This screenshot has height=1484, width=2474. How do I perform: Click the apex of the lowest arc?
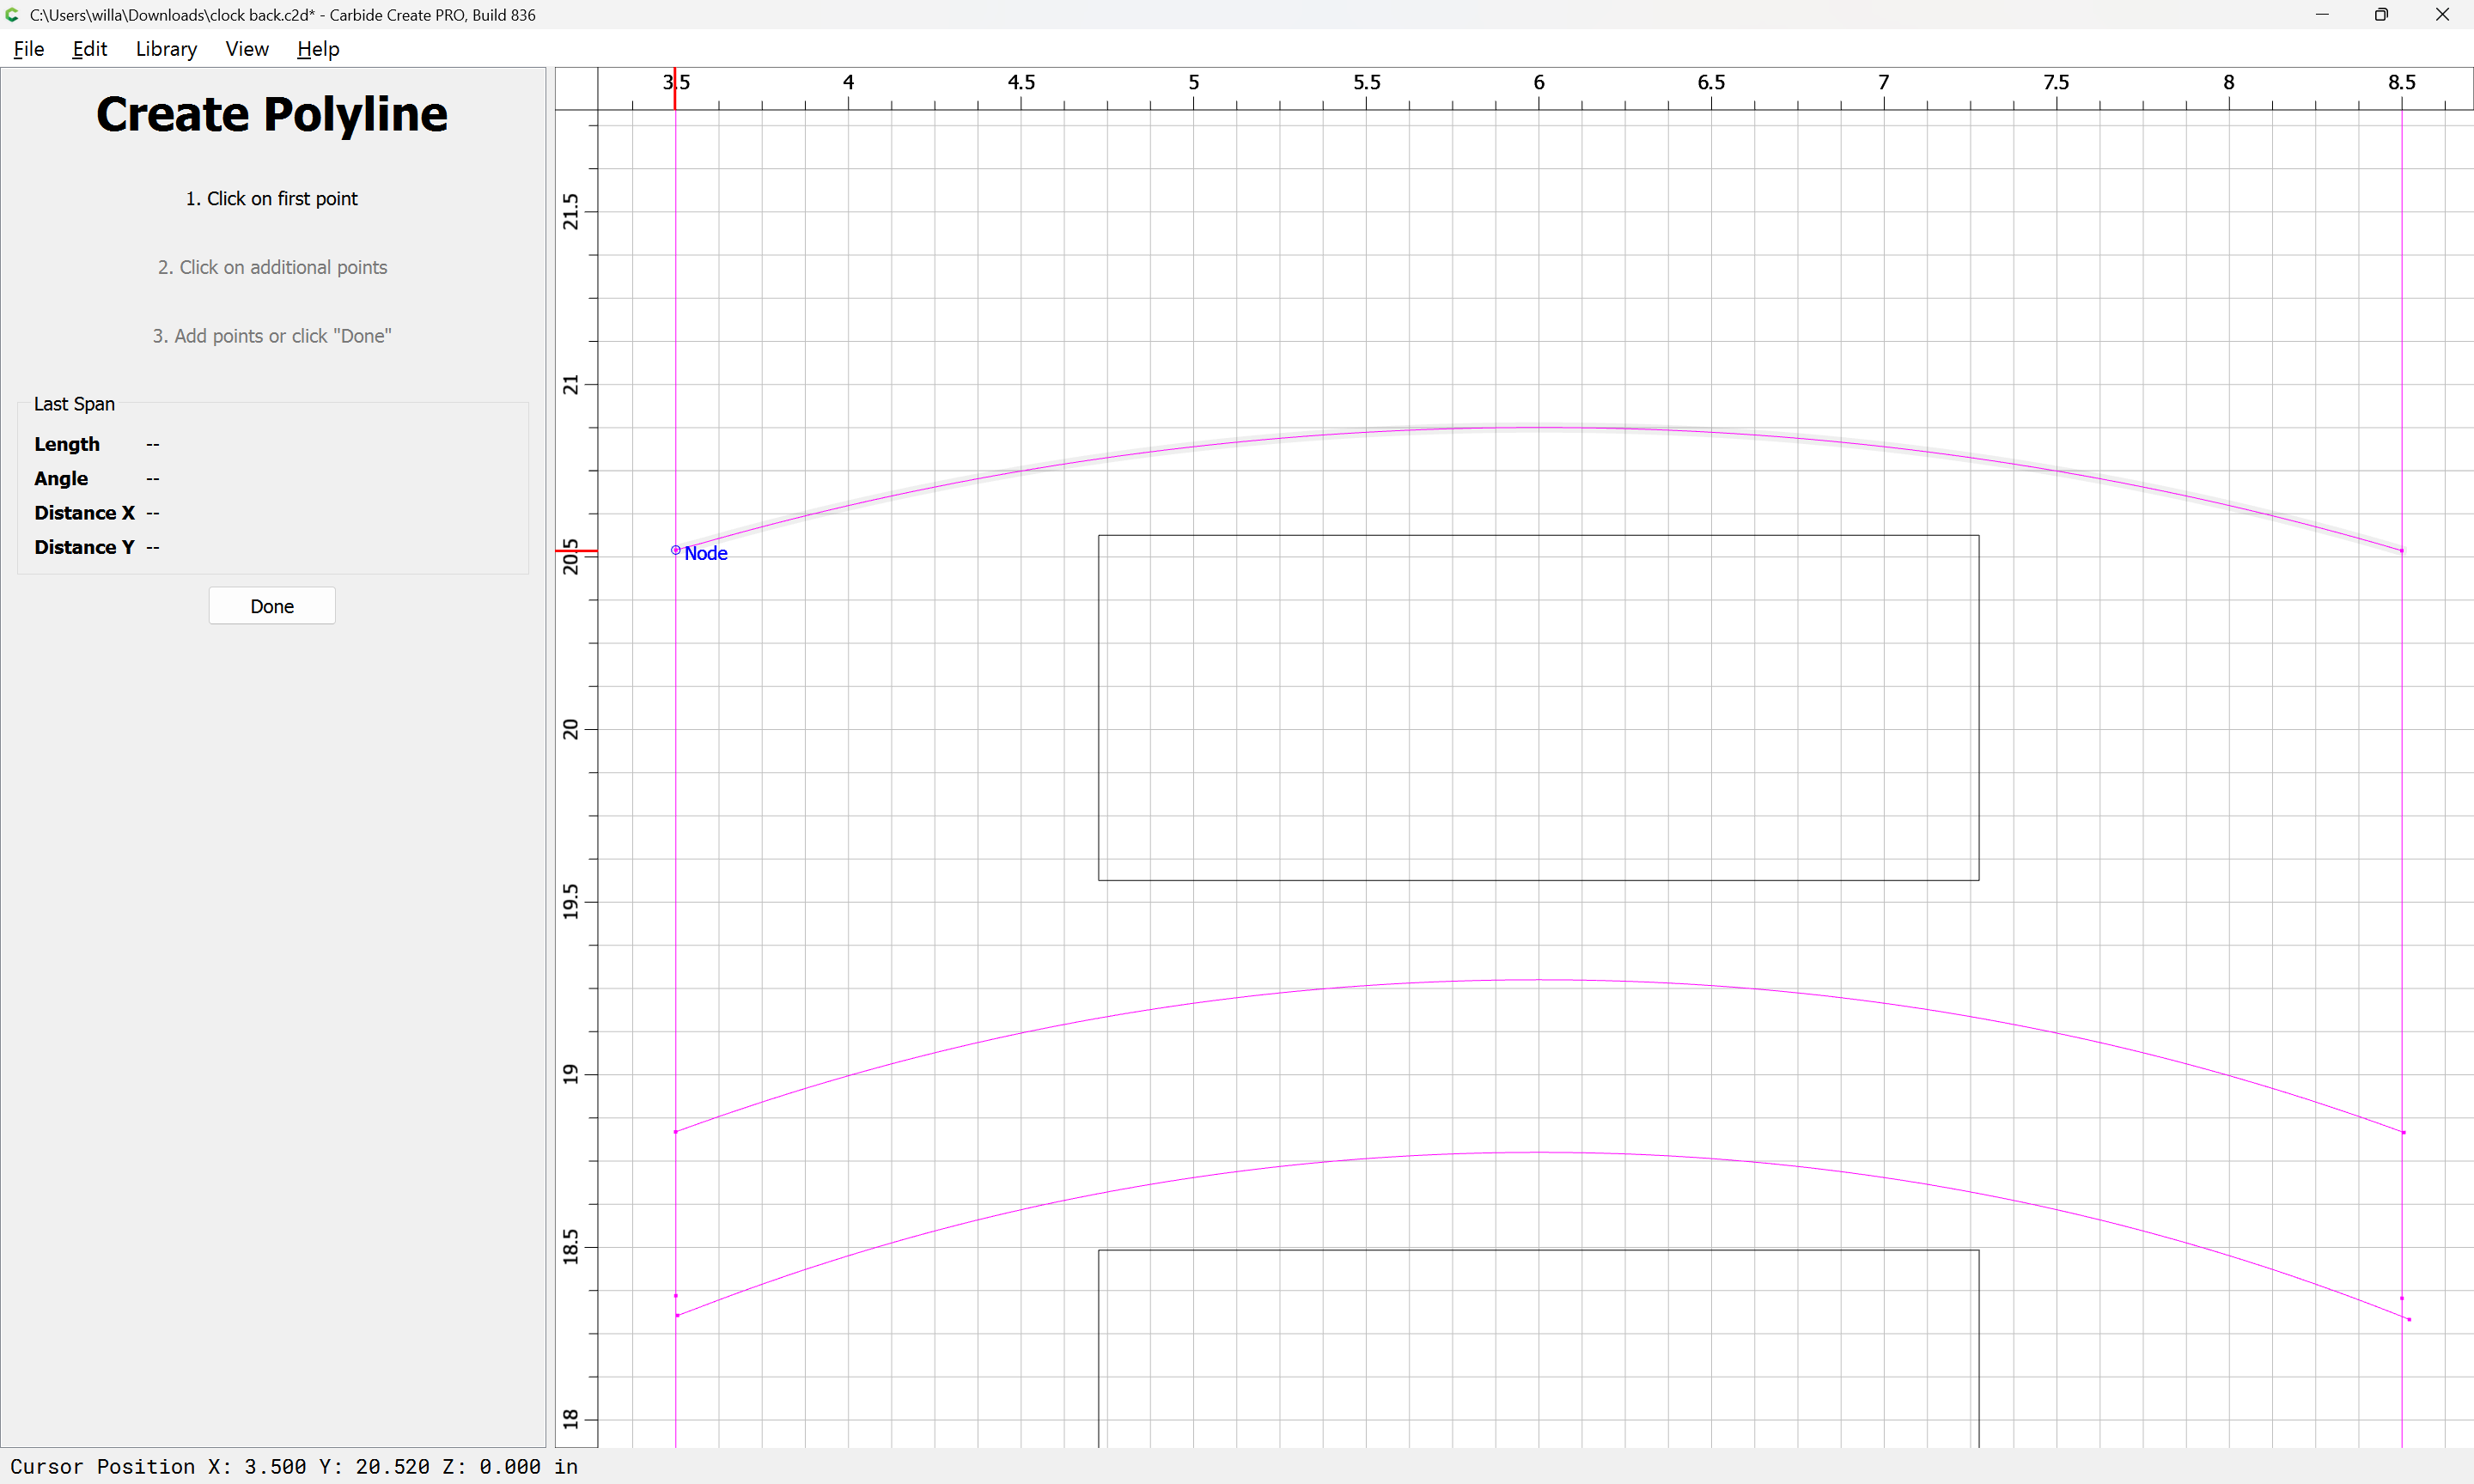[x=1540, y=1152]
